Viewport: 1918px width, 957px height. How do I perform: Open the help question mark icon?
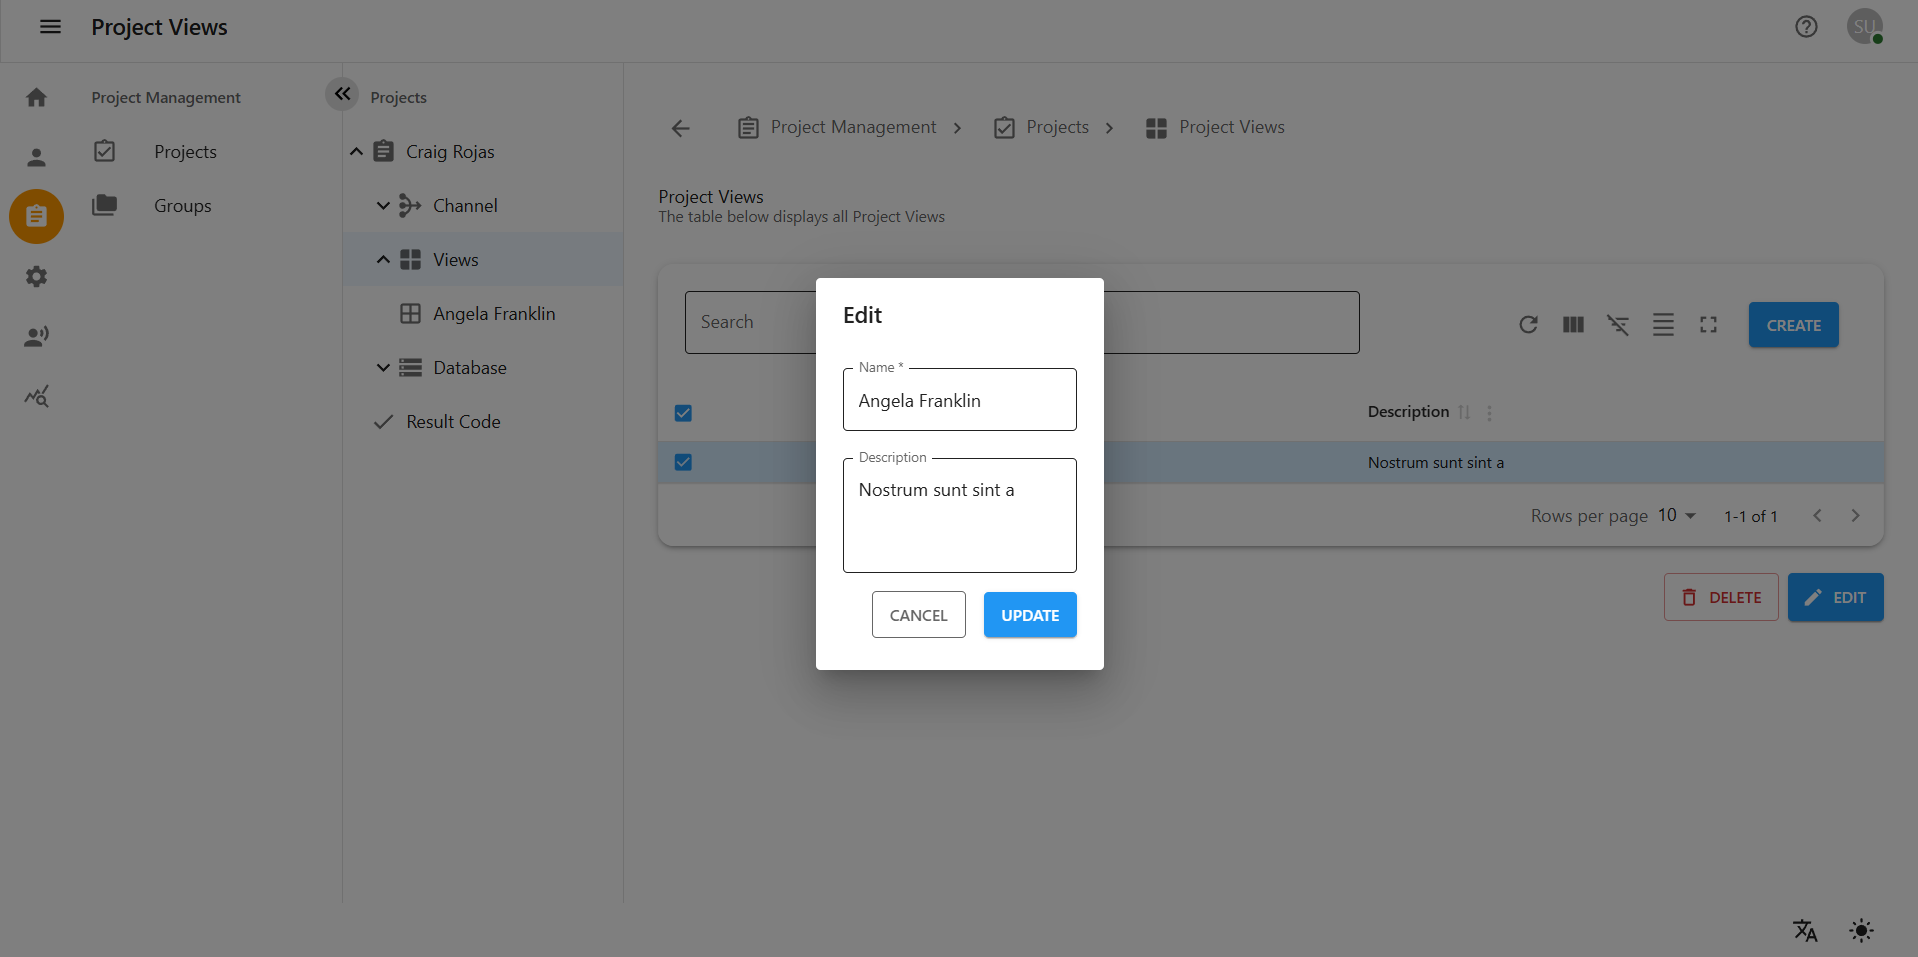(x=1806, y=27)
